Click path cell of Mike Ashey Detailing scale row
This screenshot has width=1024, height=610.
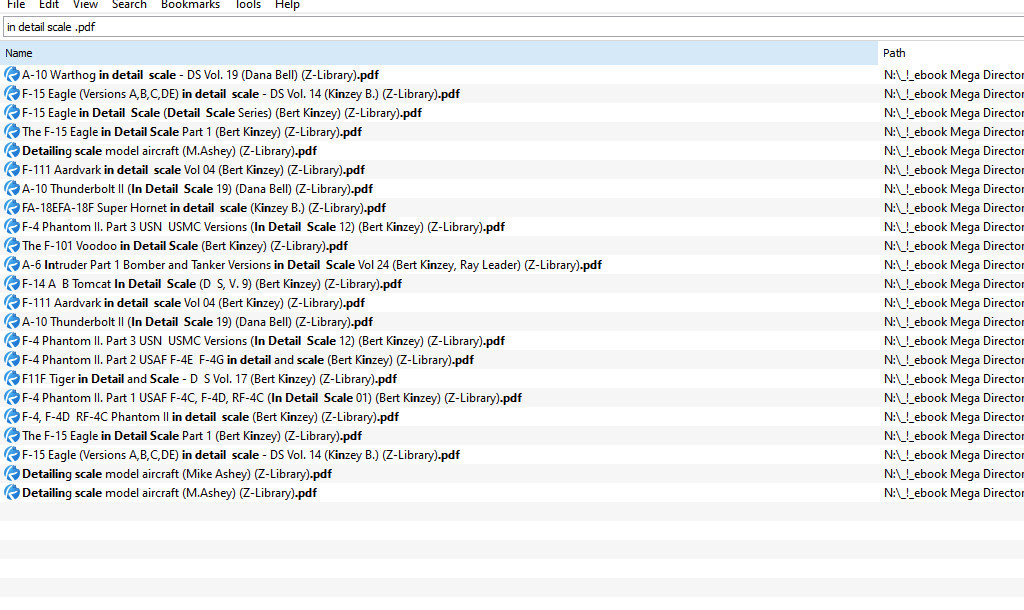click(x=953, y=474)
